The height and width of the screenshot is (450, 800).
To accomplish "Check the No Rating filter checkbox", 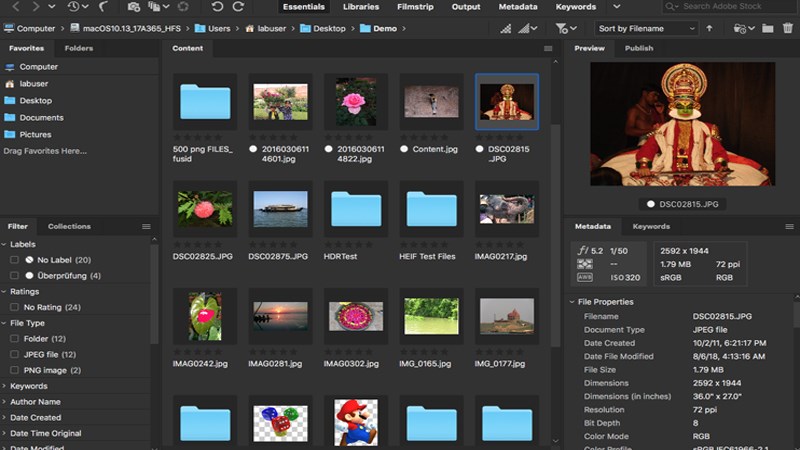I will coord(14,307).
